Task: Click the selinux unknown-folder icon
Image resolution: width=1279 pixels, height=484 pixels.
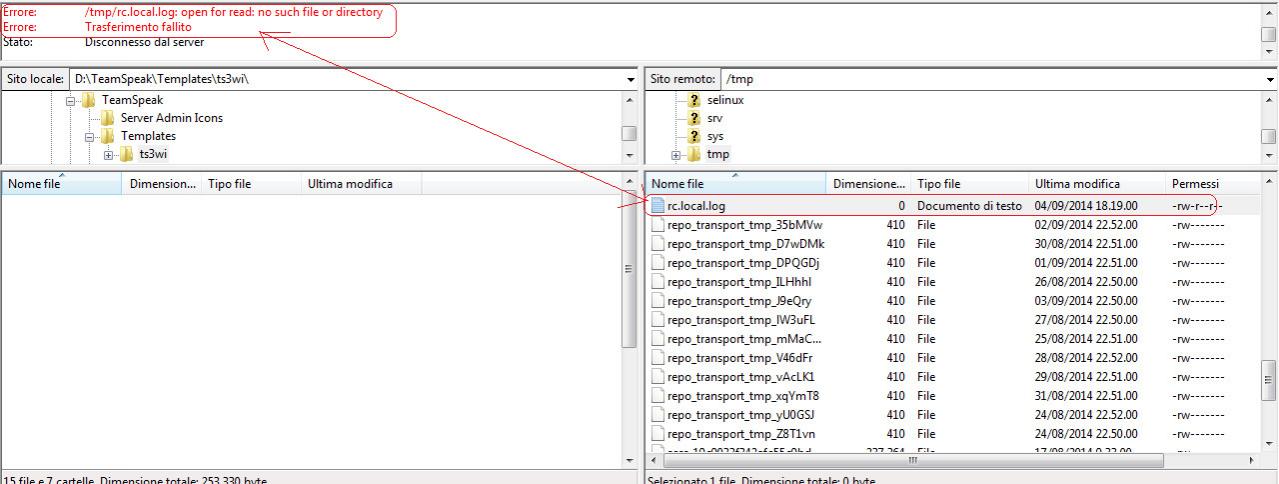Action: pyautogui.click(x=694, y=100)
